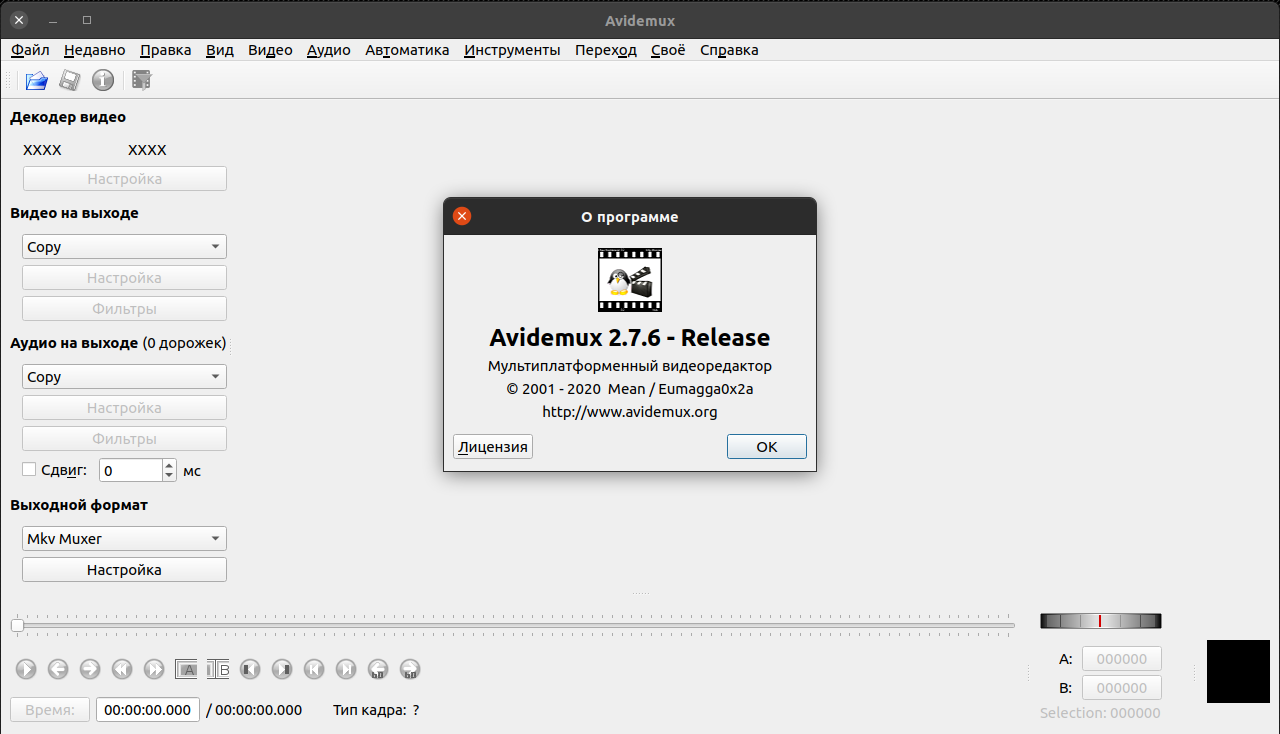Click the marker A value field
Screen dimensions: 1280x734
click(1122, 658)
